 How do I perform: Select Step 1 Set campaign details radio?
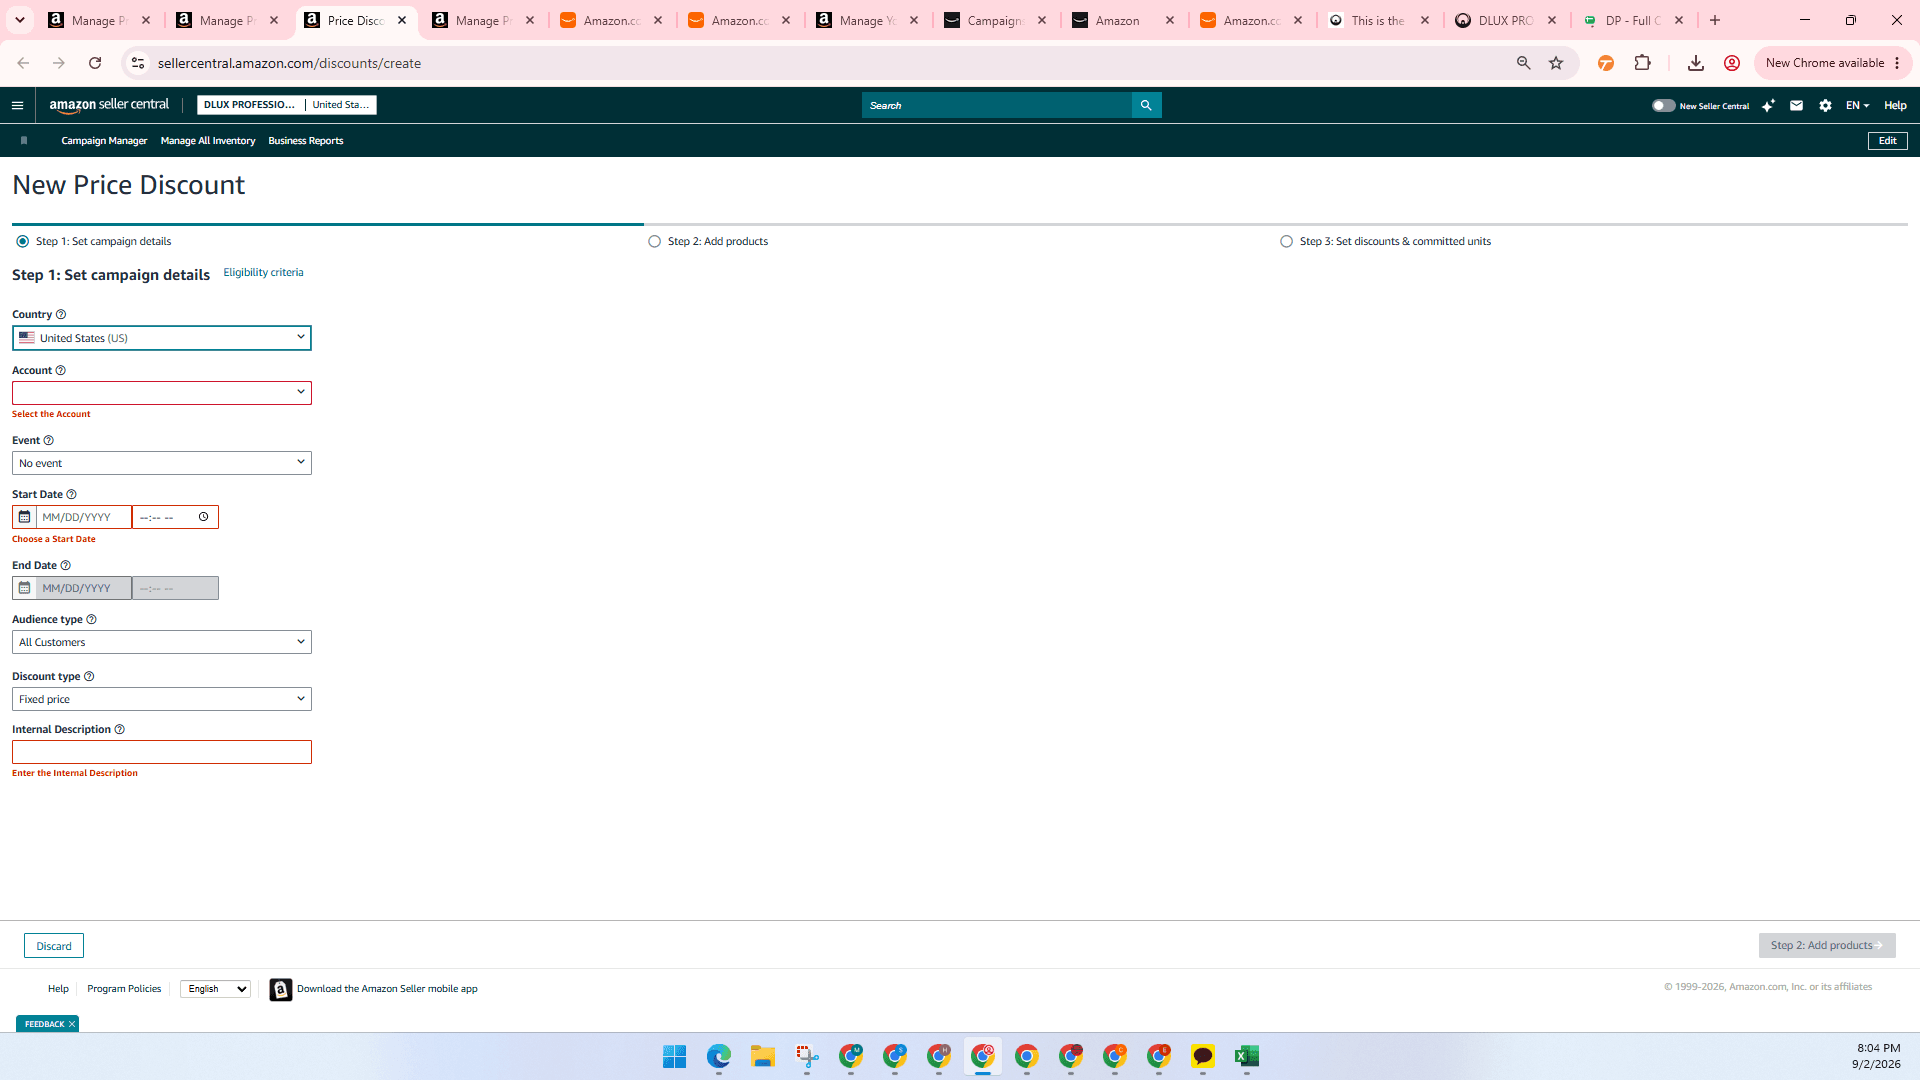click(x=22, y=241)
